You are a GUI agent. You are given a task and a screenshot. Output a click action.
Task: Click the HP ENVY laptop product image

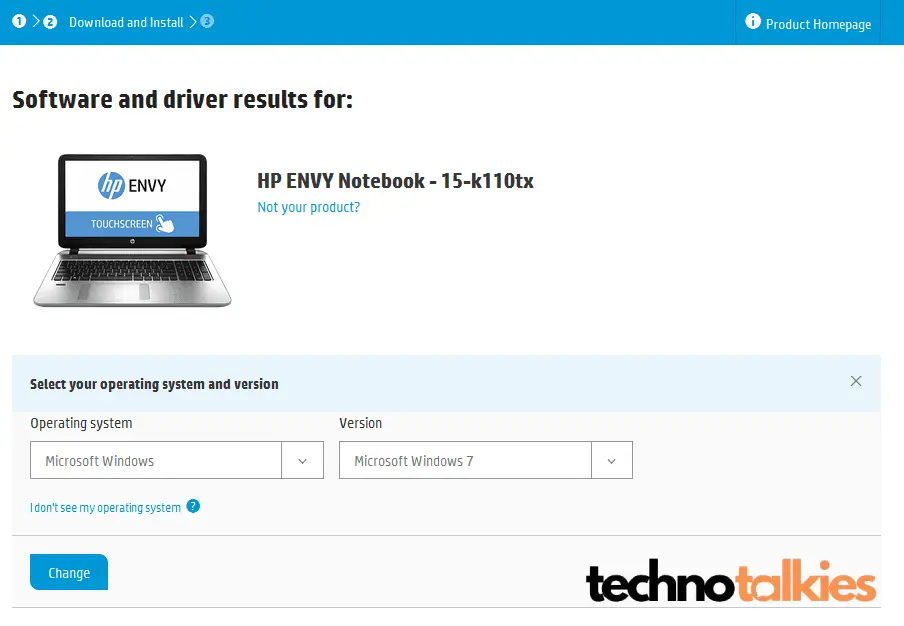click(x=133, y=230)
